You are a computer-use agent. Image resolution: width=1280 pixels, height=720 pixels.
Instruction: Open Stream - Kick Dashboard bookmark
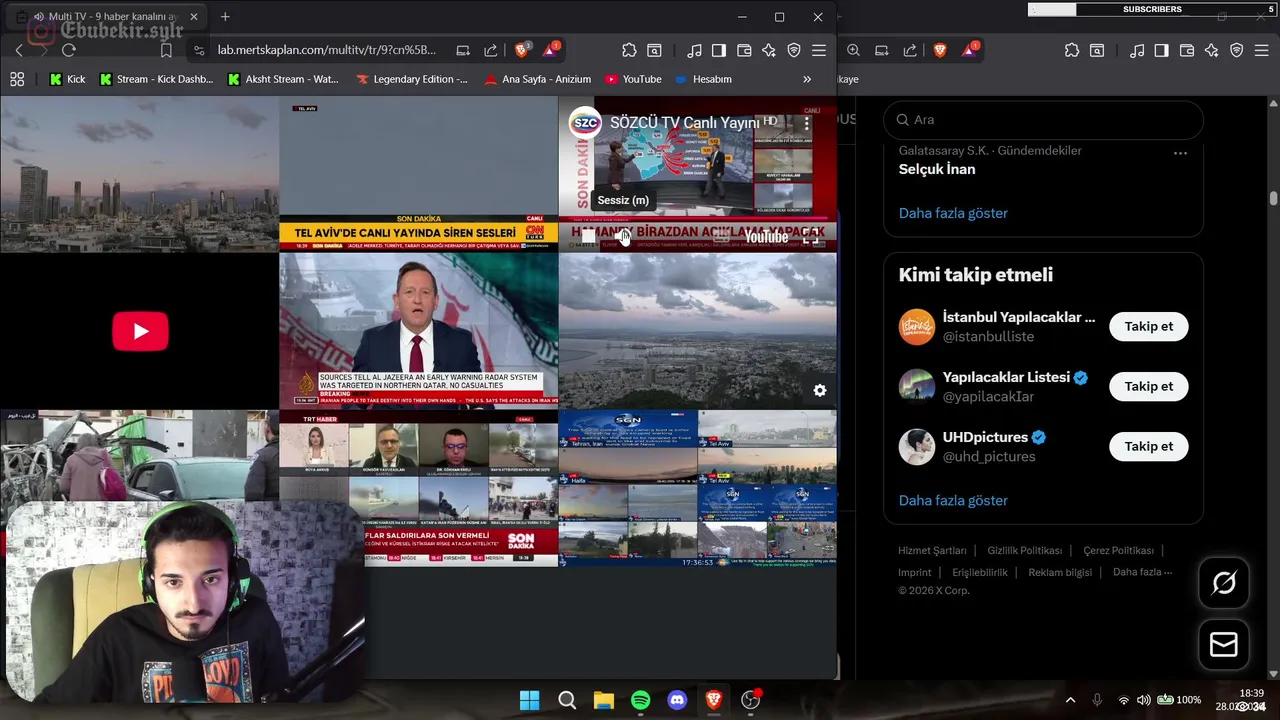156,79
